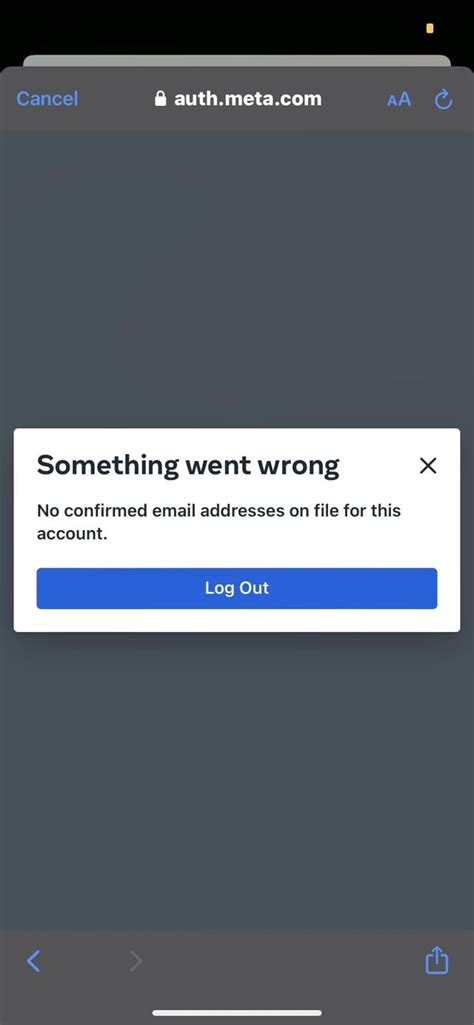The height and width of the screenshot is (1025, 474).
Task: Click the blue Log Out button
Action: point(237,588)
